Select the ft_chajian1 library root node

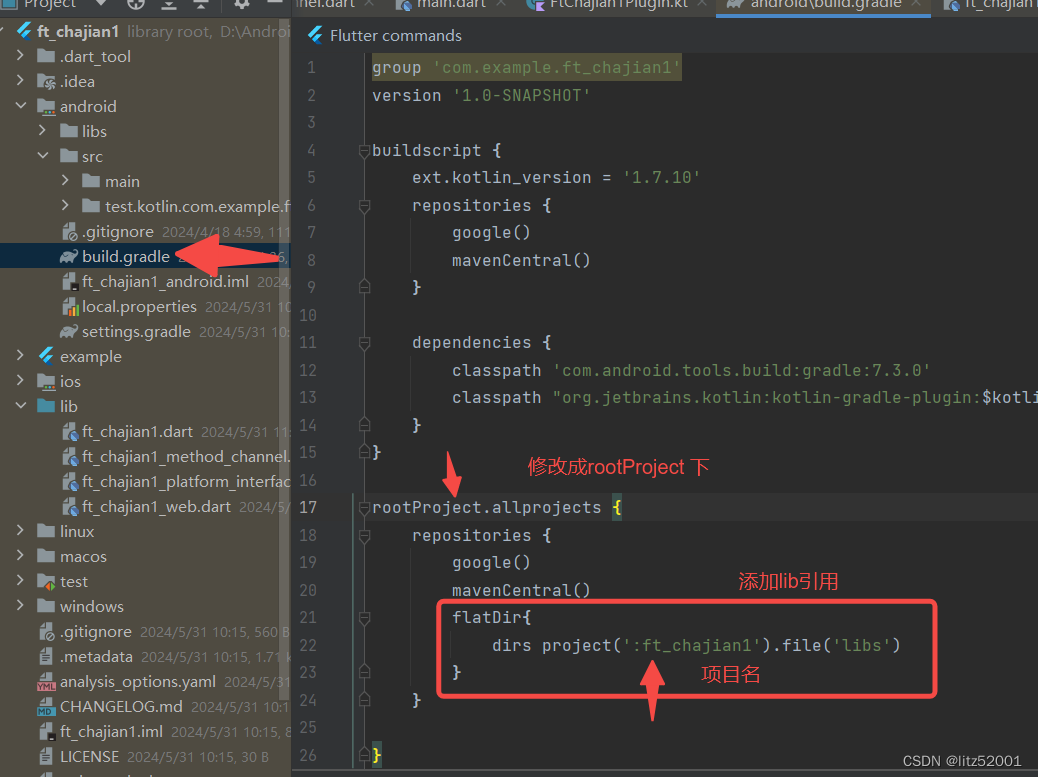(77, 31)
